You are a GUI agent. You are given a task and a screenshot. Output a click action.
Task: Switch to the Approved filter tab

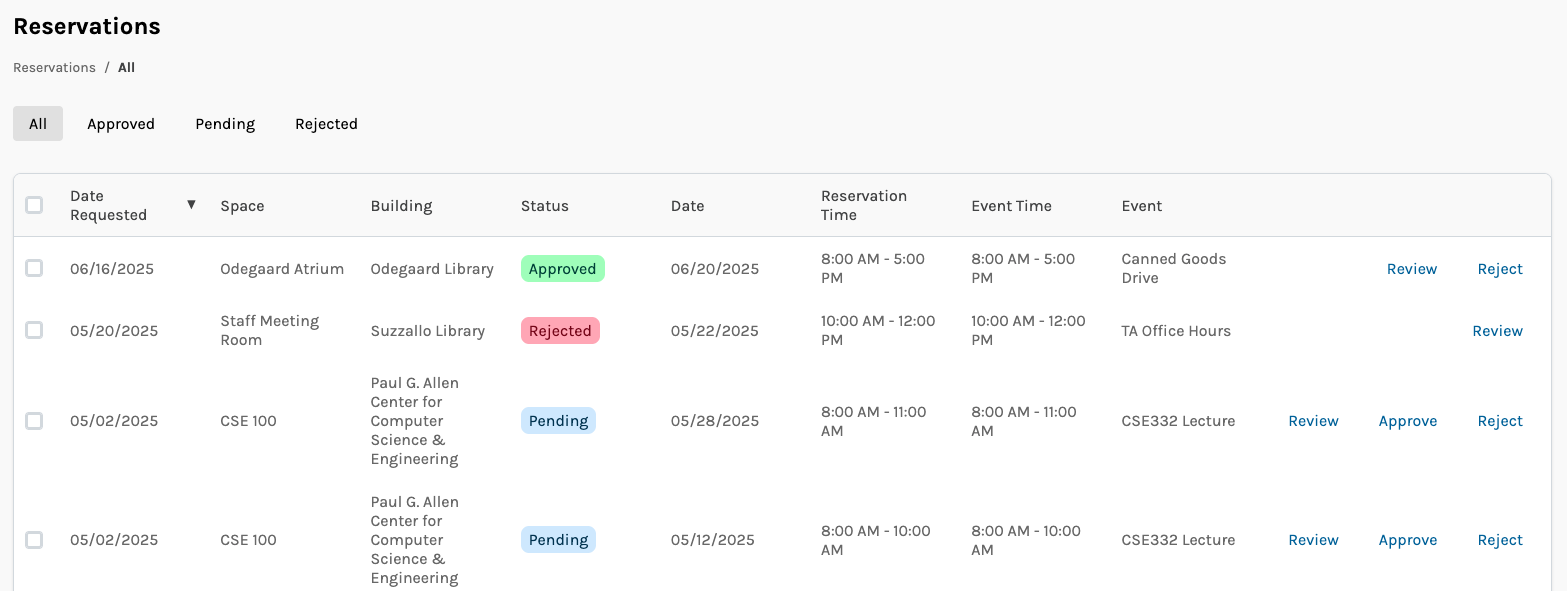pyautogui.click(x=120, y=123)
